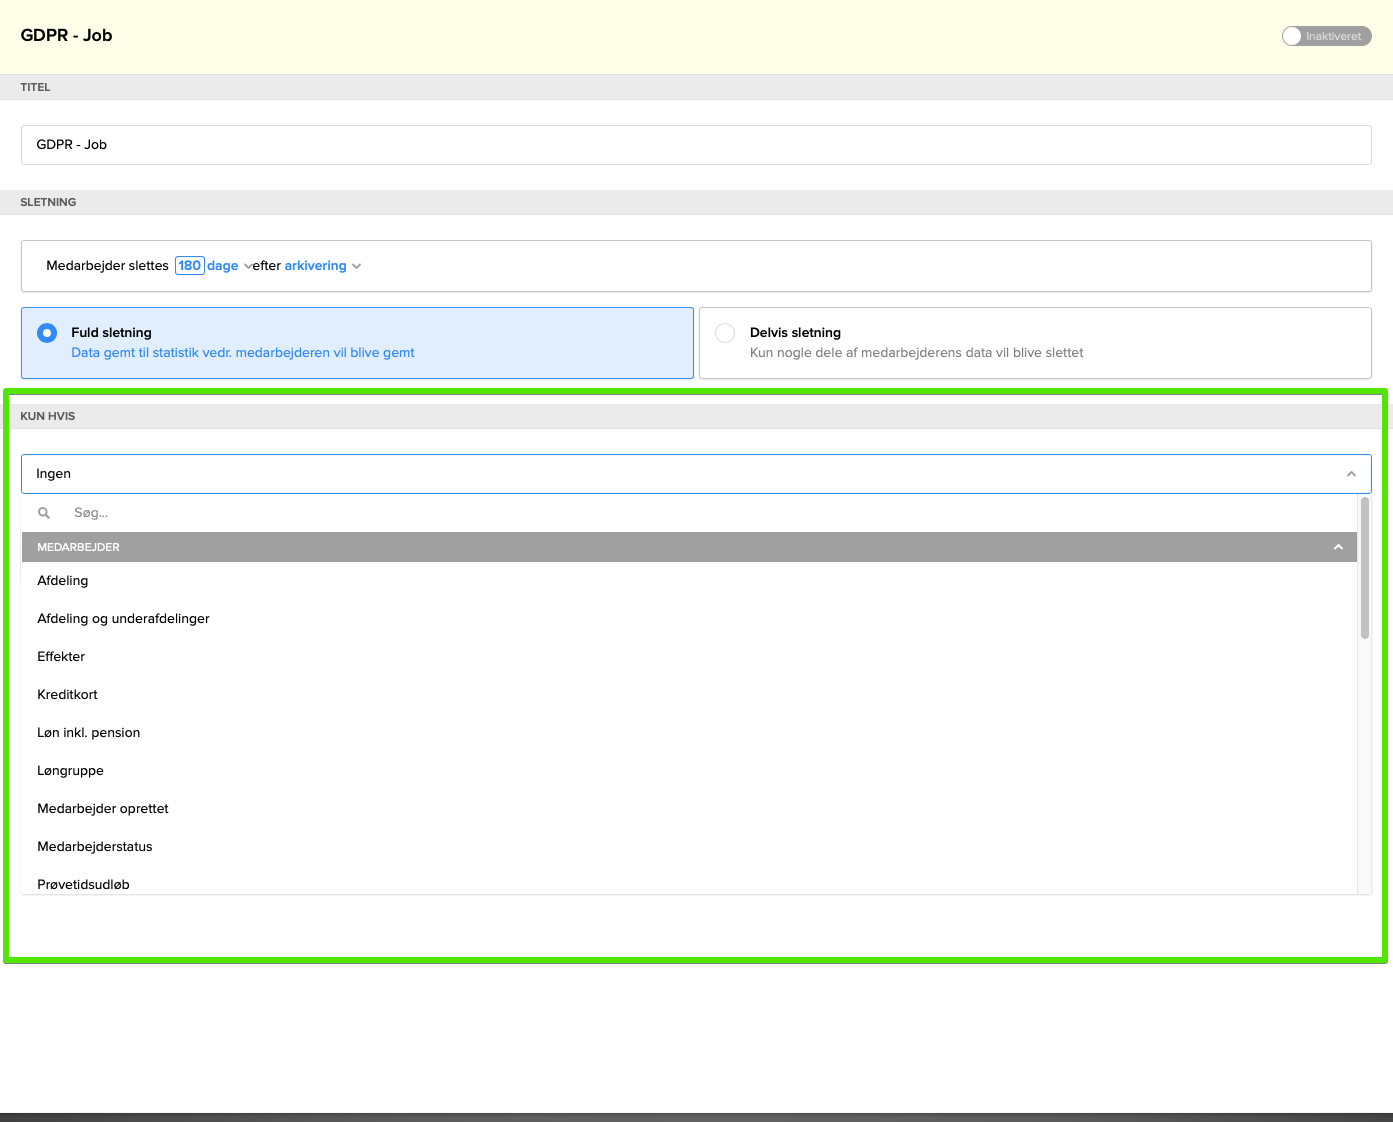The width and height of the screenshot is (1393, 1122).
Task: Click the dropdown list scrollbar
Action: point(1364,568)
